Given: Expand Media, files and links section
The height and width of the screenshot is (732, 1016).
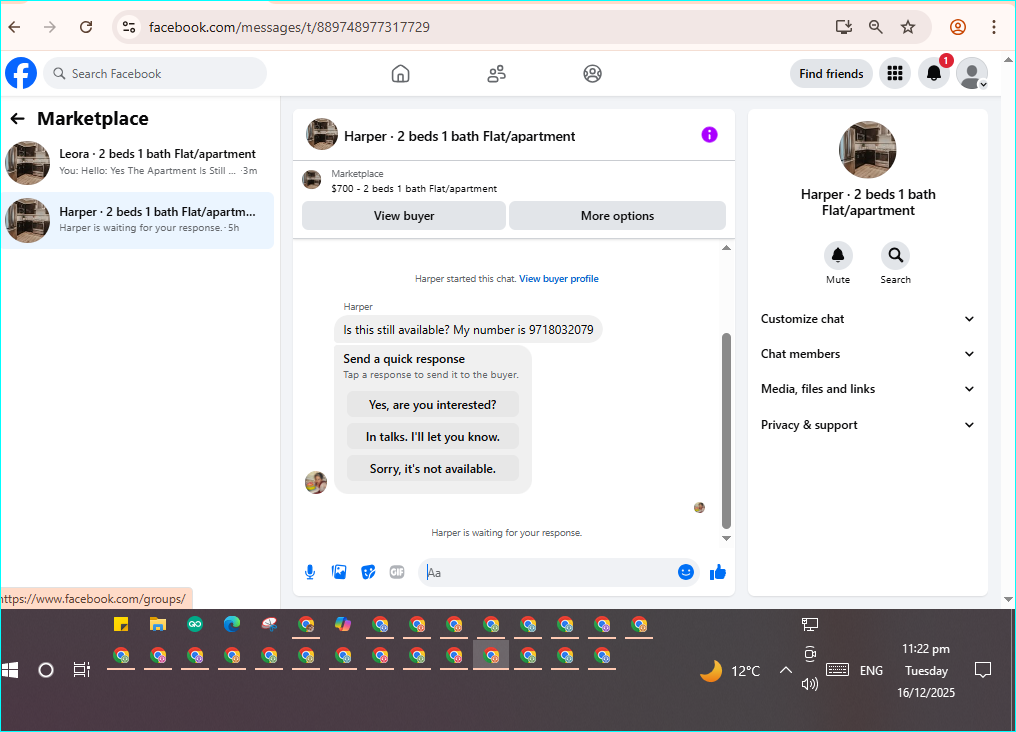Looking at the screenshot, I should [x=868, y=389].
